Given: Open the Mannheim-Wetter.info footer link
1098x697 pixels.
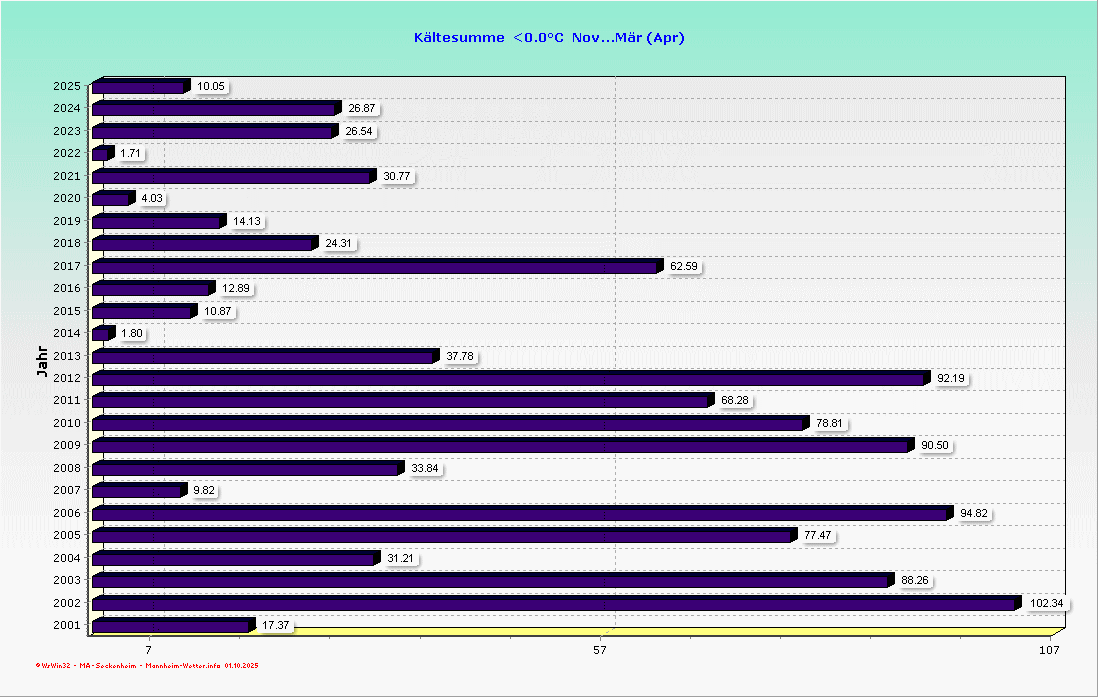Looking at the screenshot, I should click(x=182, y=665).
